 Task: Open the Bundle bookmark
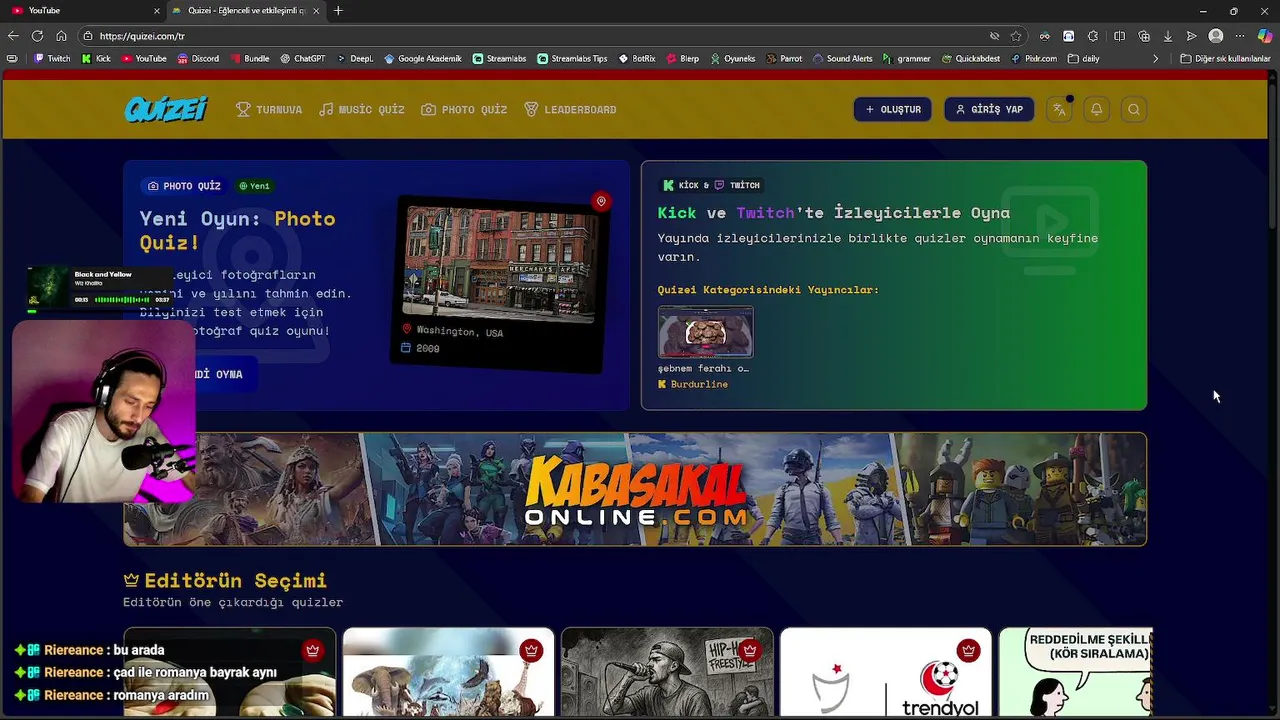click(250, 59)
